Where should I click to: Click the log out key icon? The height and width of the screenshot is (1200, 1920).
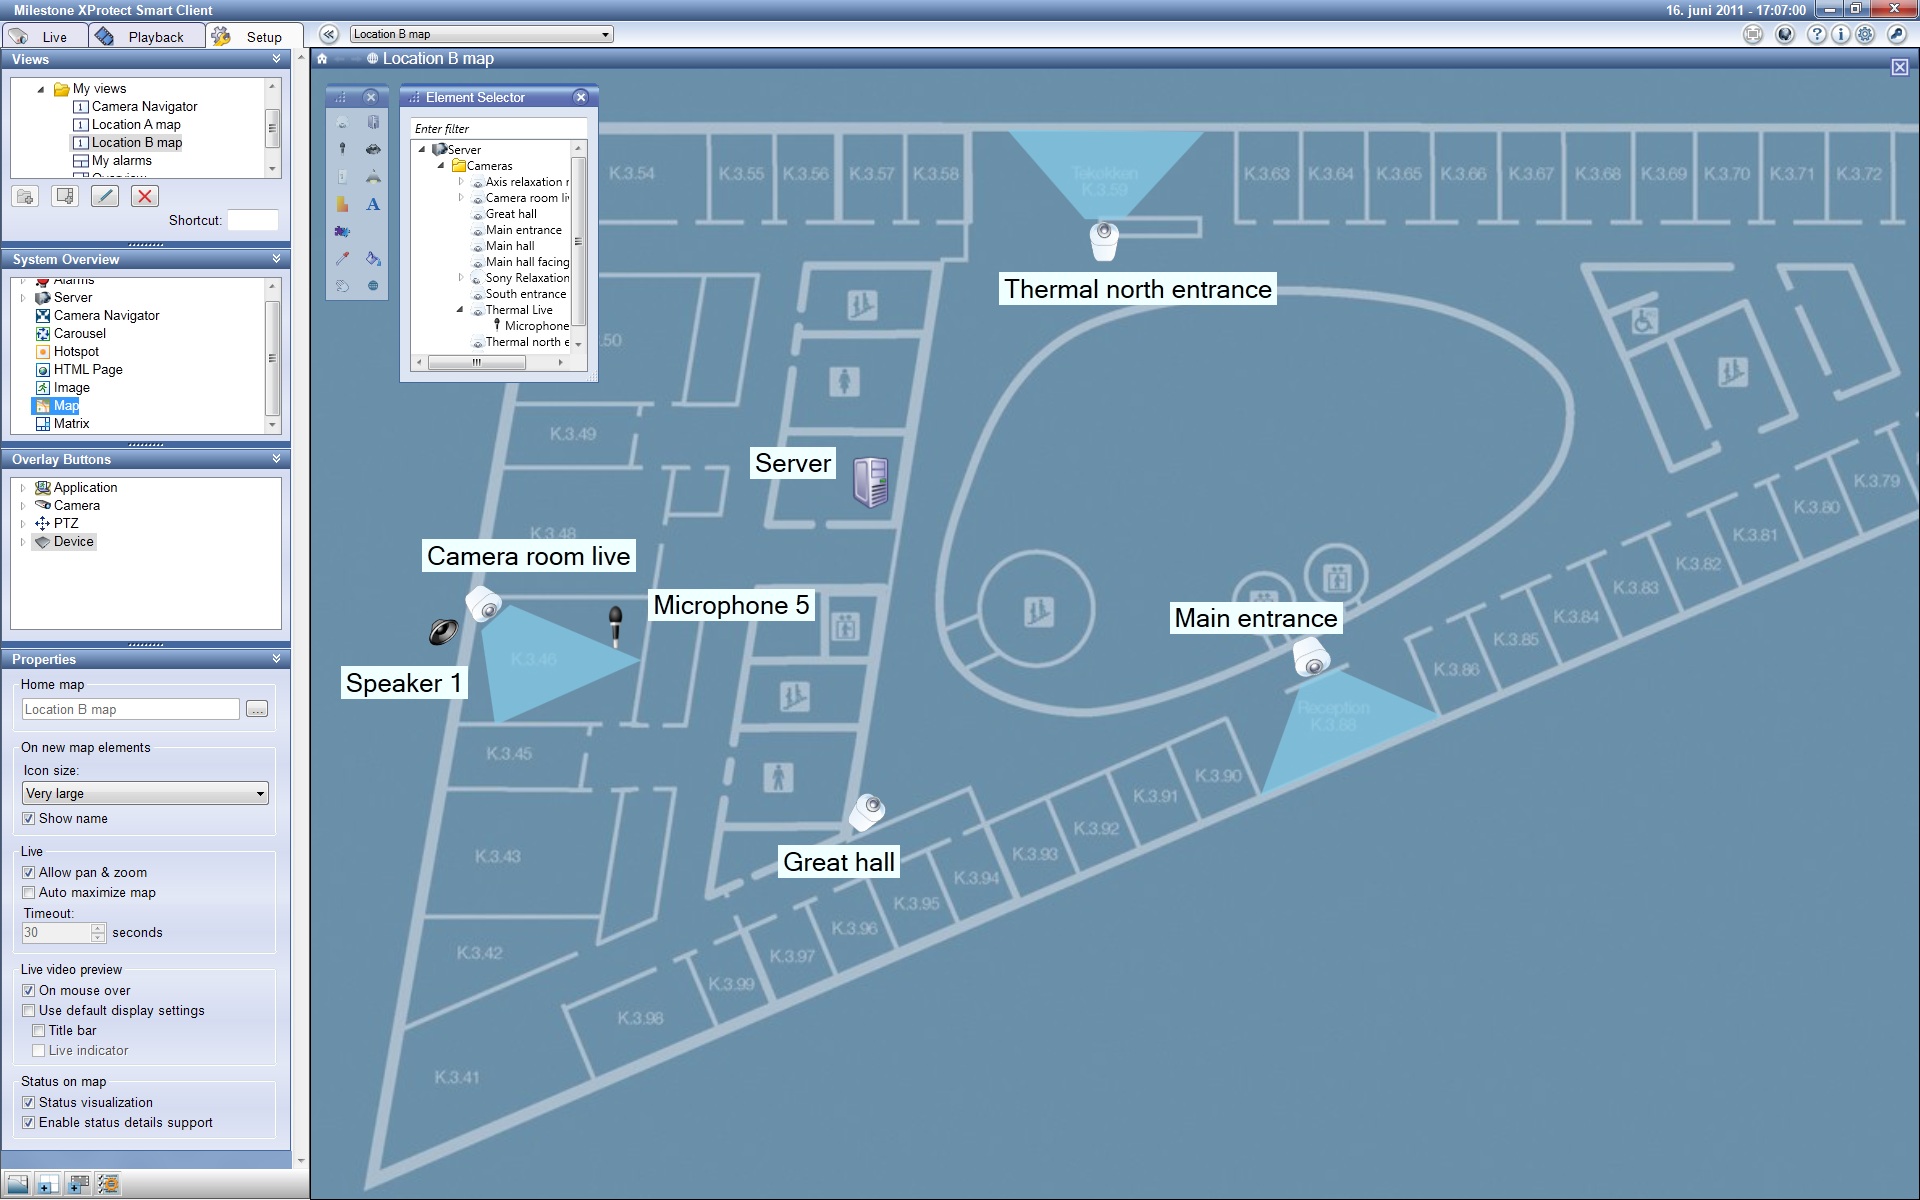[x=1896, y=34]
